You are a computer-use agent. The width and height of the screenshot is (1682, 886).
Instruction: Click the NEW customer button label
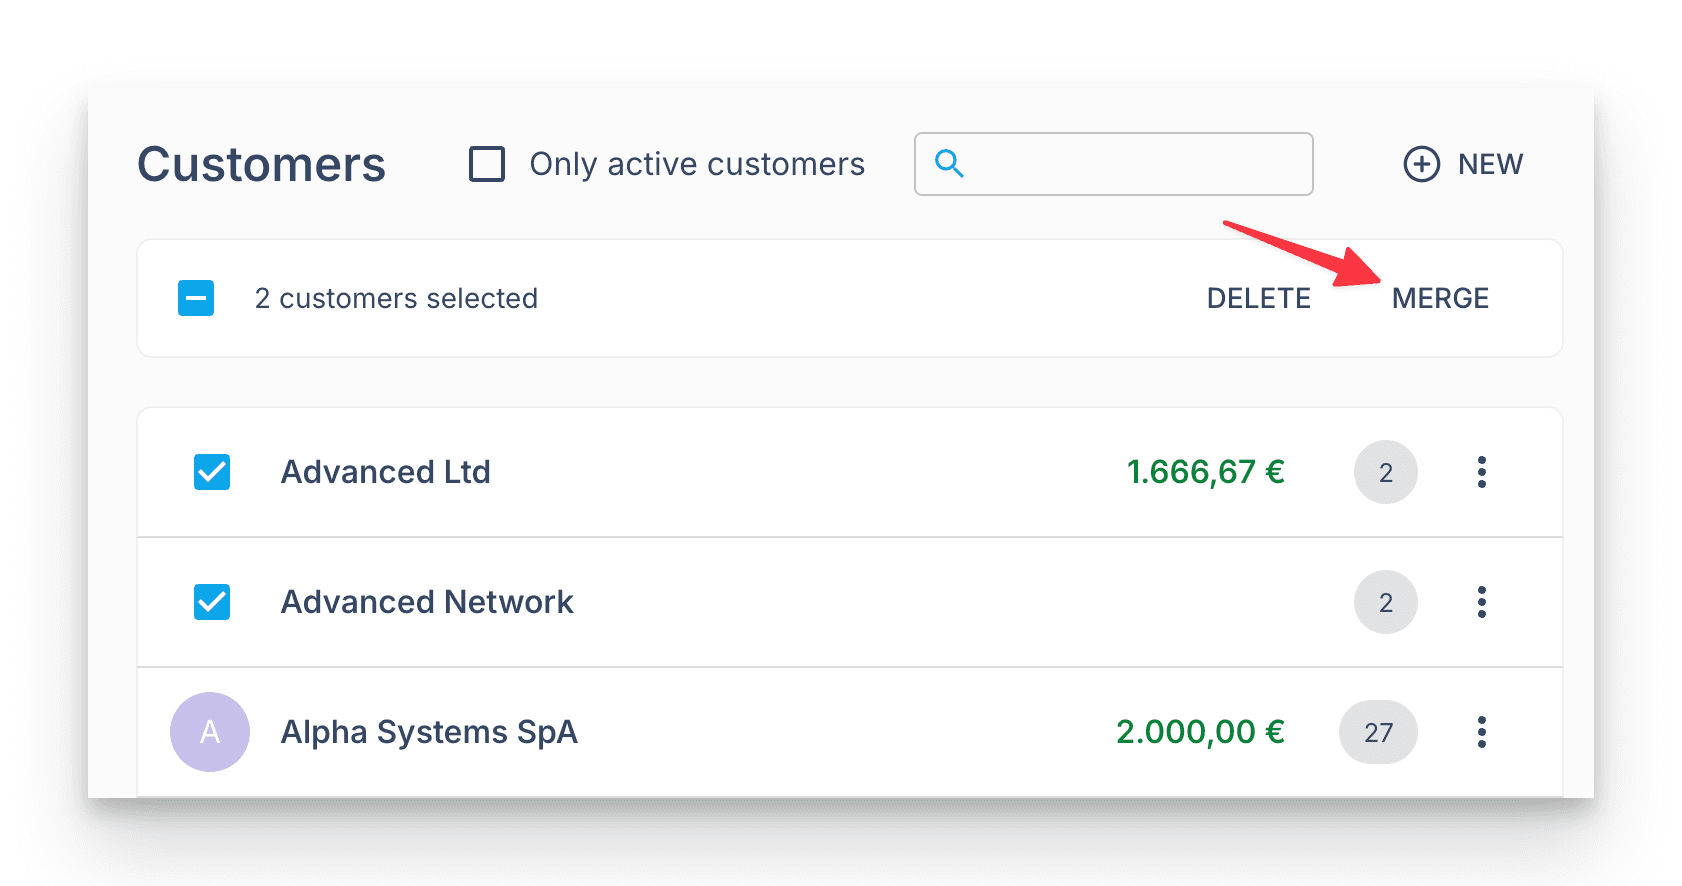click(1490, 164)
